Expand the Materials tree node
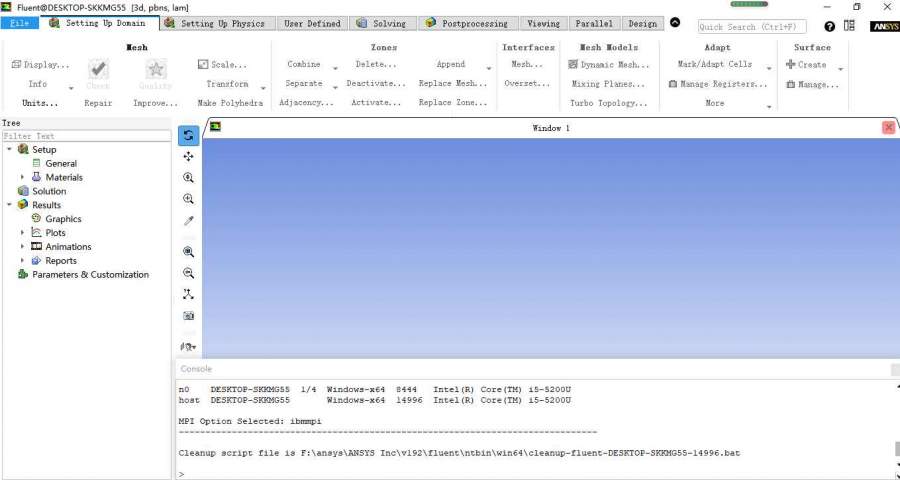 [x=22, y=177]
